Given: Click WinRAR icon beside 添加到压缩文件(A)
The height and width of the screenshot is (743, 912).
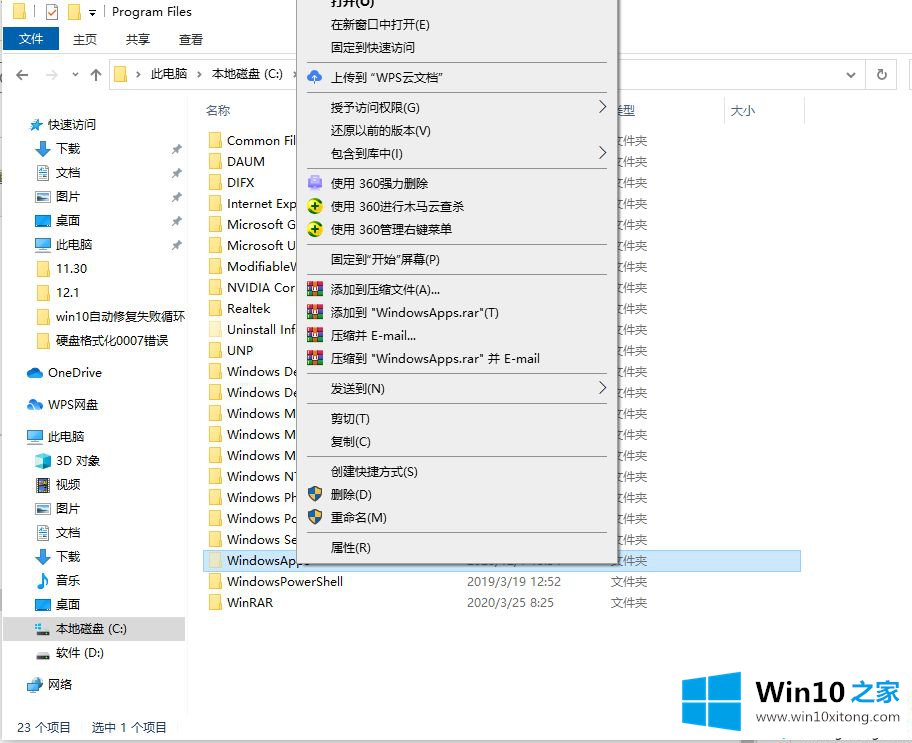Looking at the screenshot, I should coord(315,289).
